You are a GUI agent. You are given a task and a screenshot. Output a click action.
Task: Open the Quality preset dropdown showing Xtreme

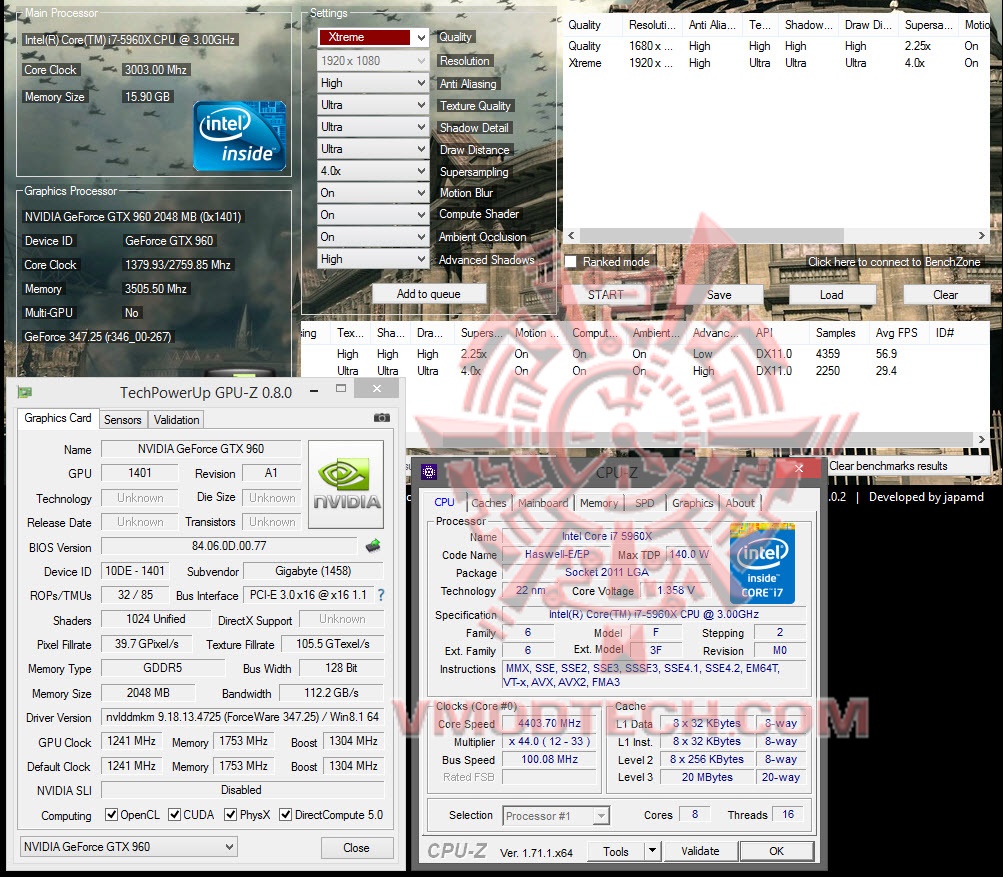(373, 37)
